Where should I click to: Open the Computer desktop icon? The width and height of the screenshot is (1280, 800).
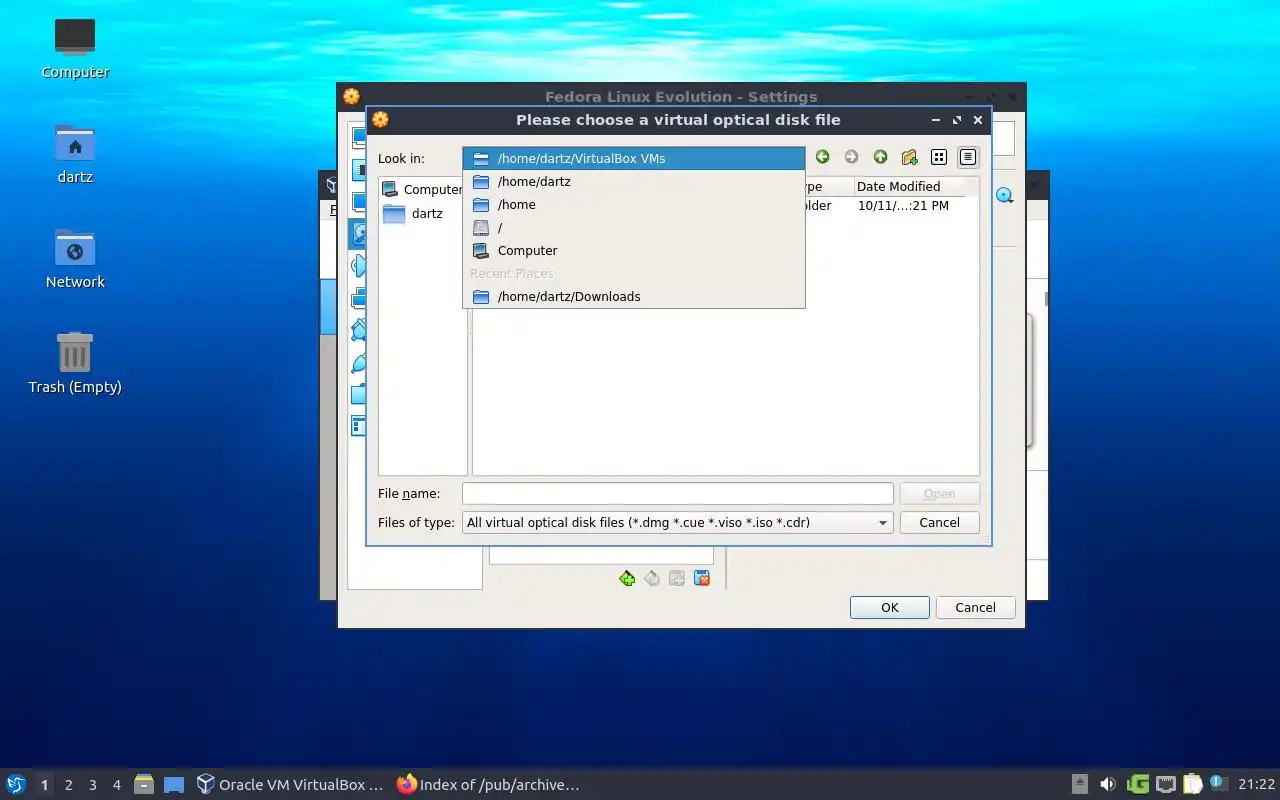(x=75, y=48)
